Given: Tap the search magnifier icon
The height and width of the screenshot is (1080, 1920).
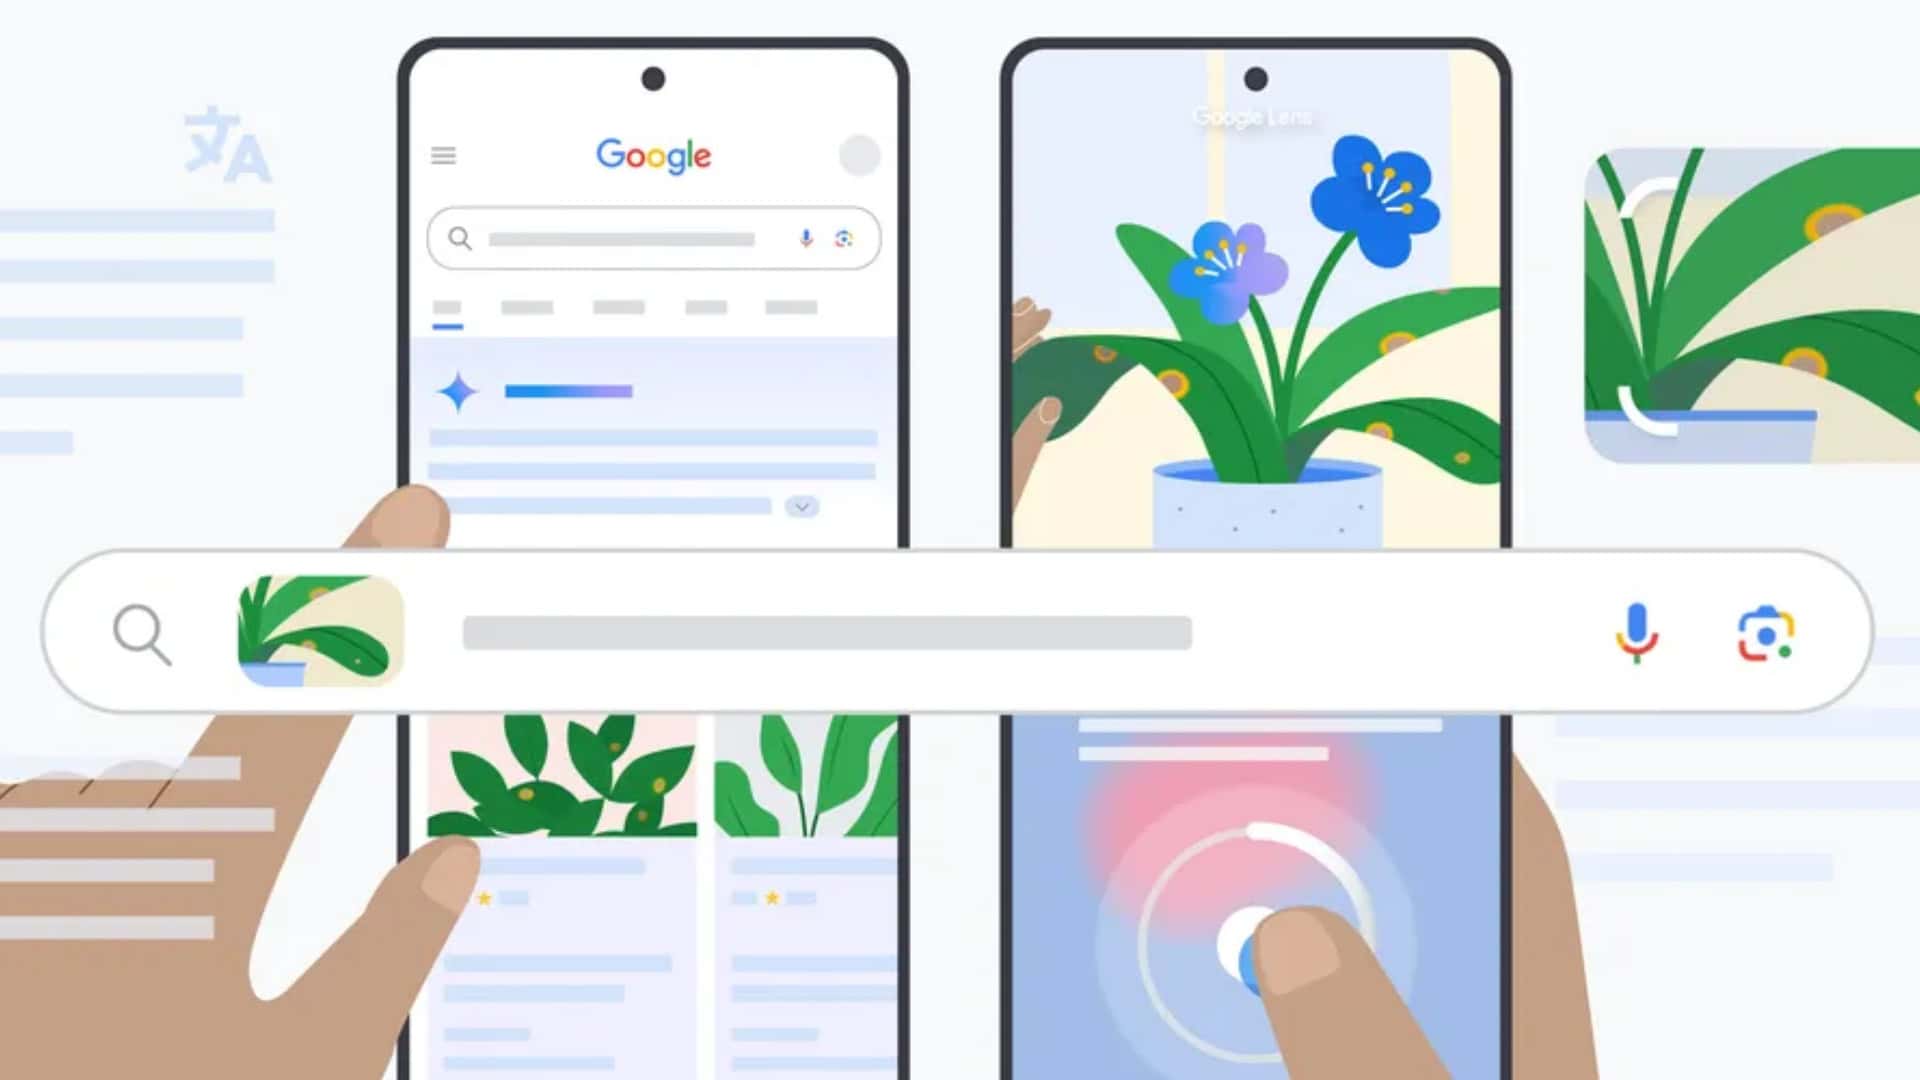Looking at the screenshot, I should click(142, 633).
